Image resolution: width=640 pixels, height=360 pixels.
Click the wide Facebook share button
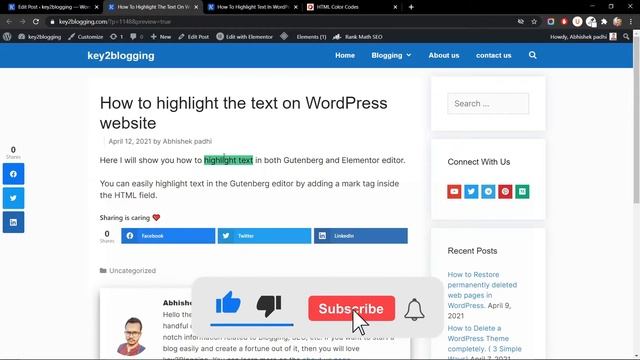click(x=168, y=236)
